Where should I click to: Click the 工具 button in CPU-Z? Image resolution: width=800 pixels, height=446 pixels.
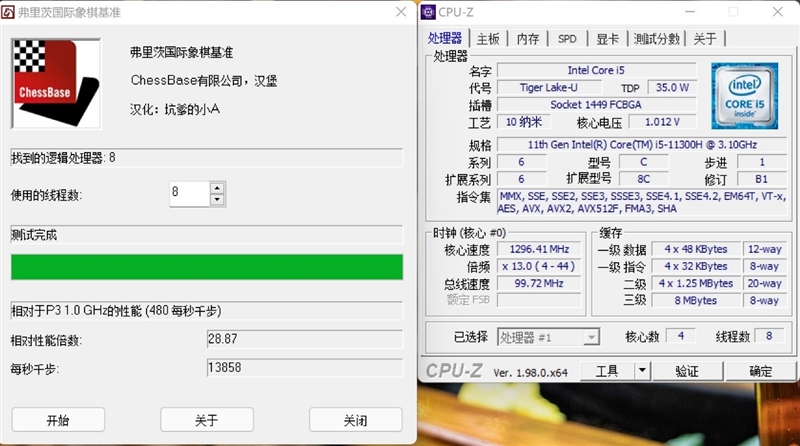[608, 371]
